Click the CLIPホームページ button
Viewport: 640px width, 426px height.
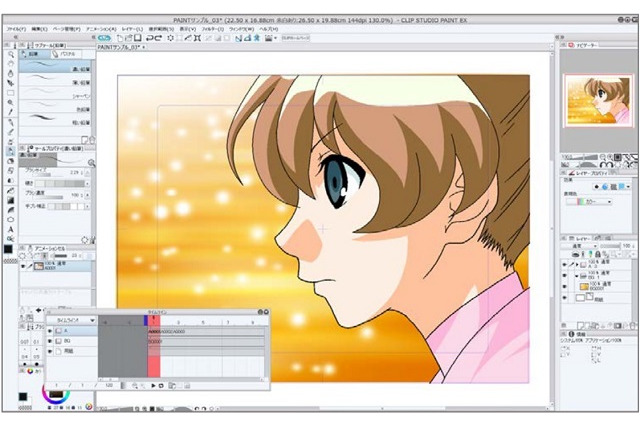(296, 38)
